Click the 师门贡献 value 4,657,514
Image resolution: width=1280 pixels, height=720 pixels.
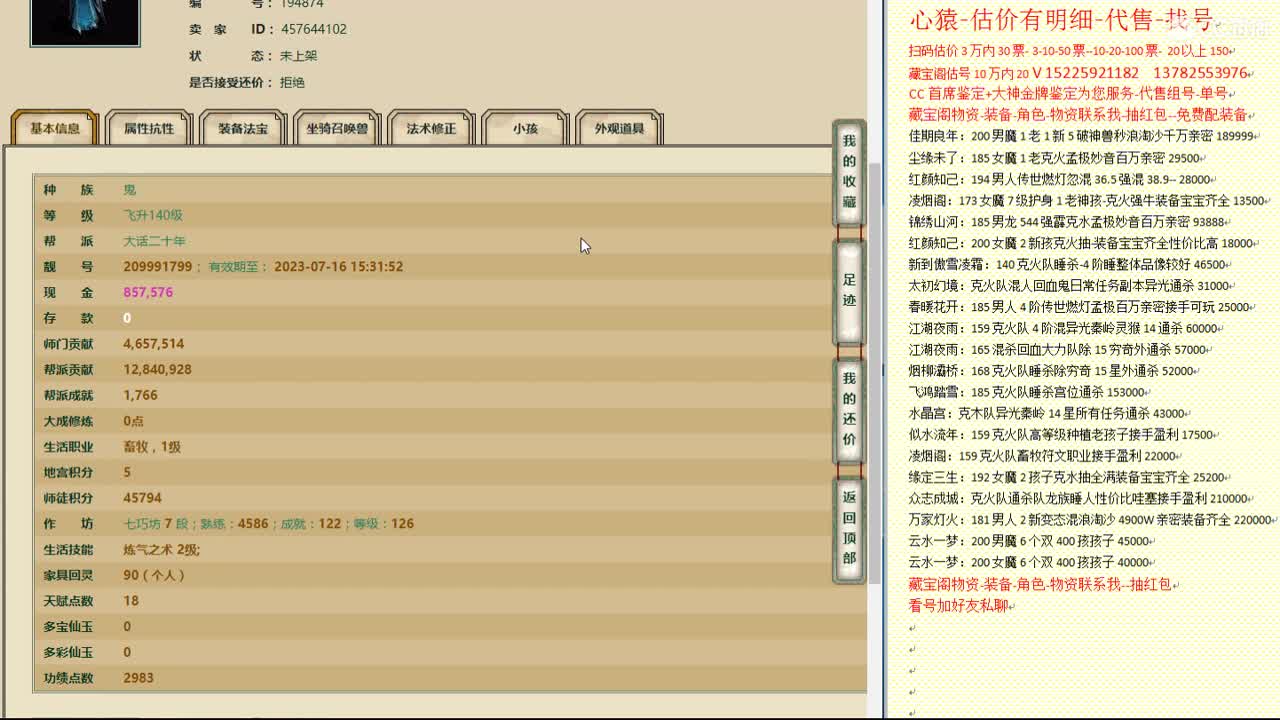(x=154, y=344)
